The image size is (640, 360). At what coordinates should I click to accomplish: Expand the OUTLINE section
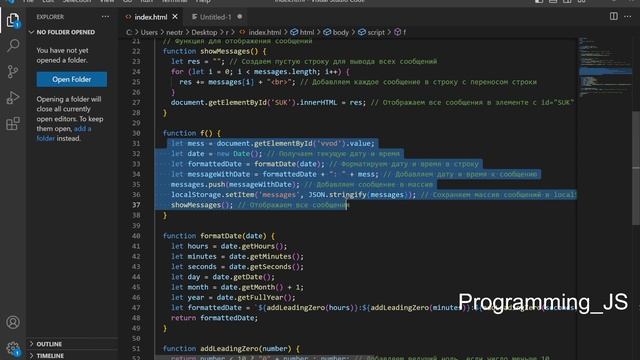click(49, 344)
